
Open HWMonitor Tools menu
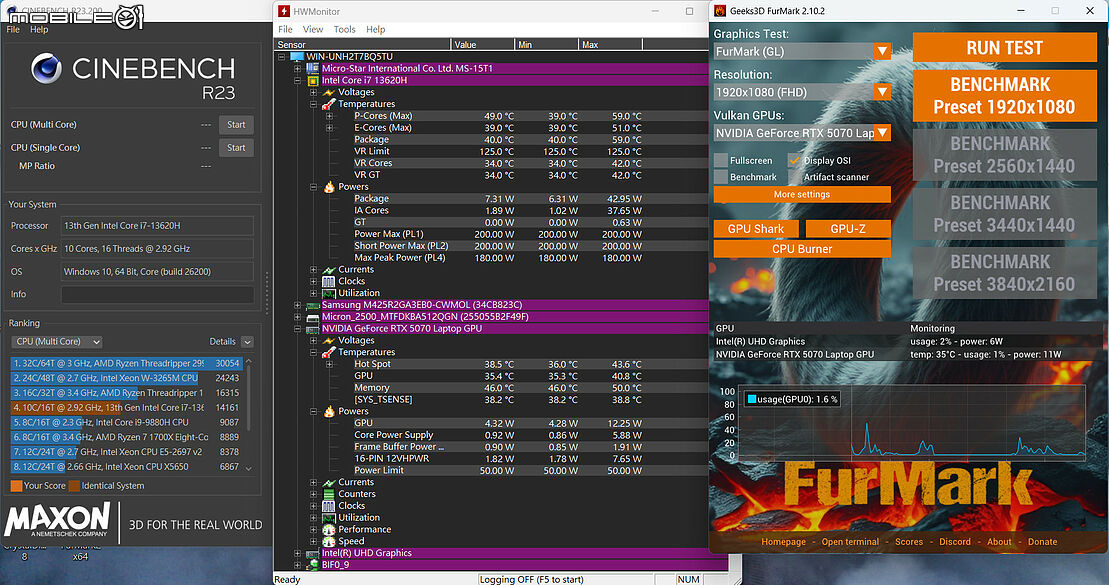click(344, 30)
